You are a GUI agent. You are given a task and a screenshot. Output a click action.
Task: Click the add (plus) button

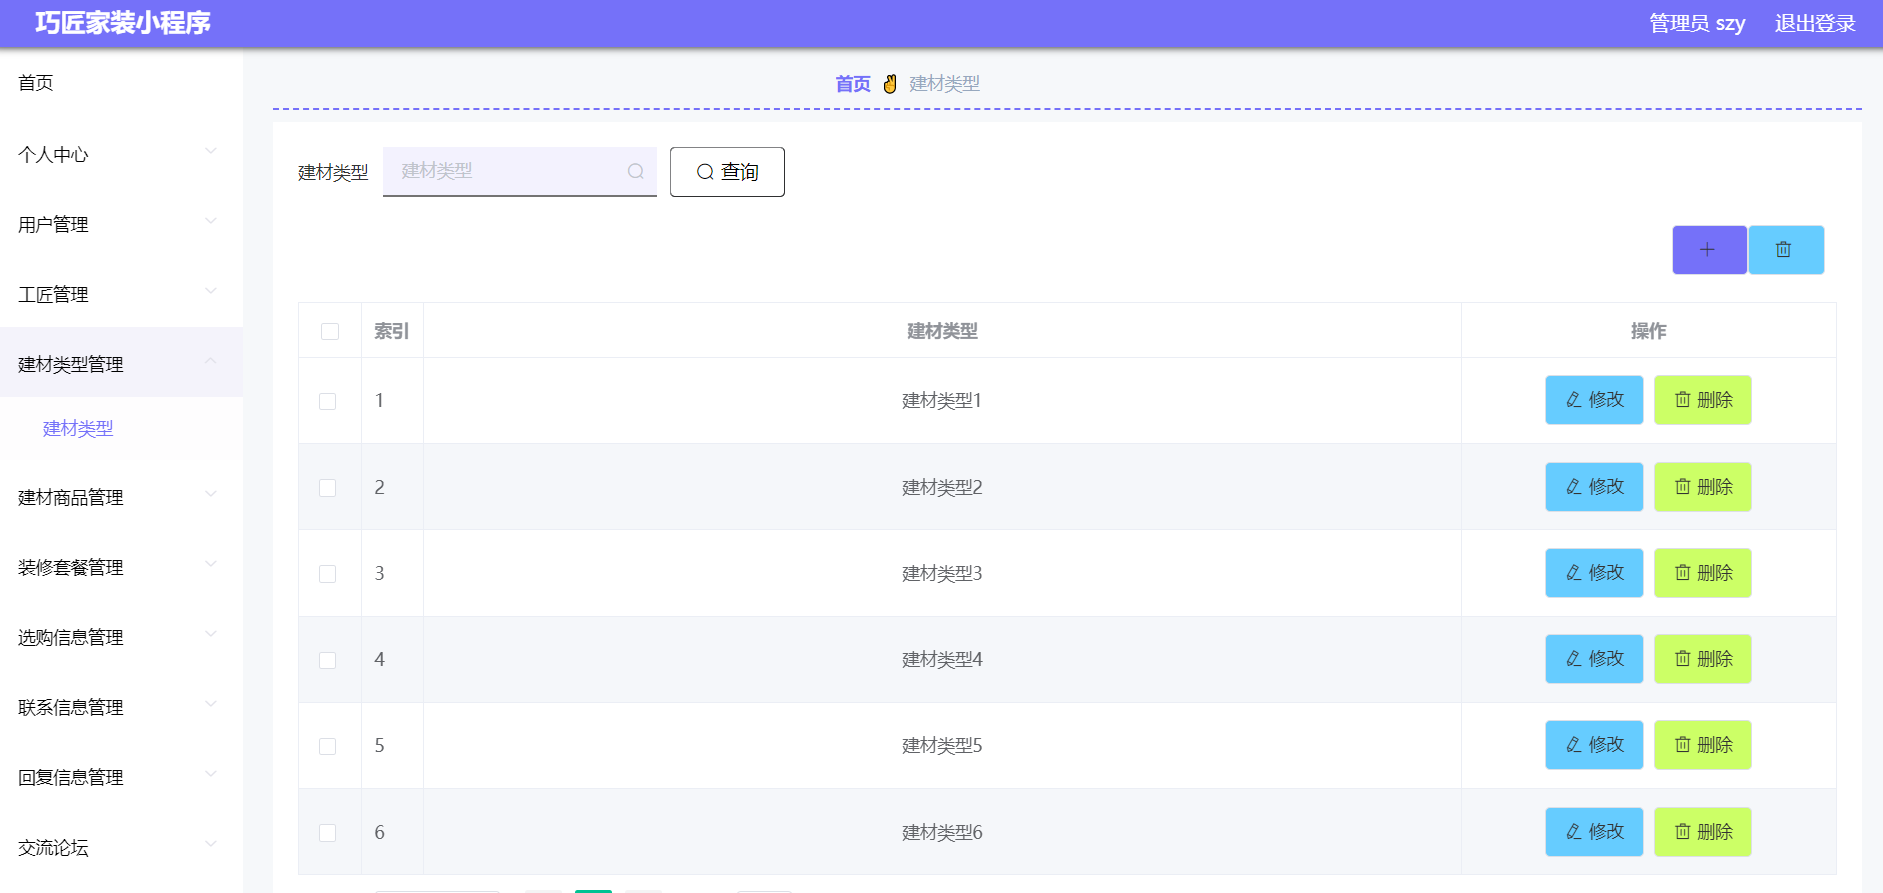pyautogui.click(x=1709, y=250)
